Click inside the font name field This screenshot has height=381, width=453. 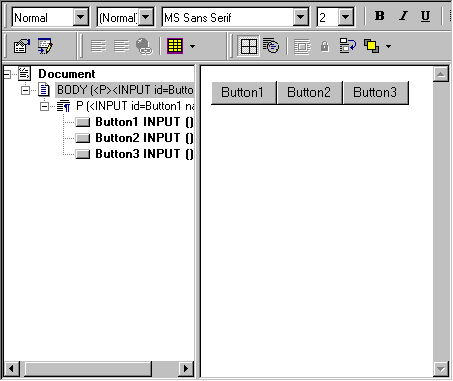228,17
